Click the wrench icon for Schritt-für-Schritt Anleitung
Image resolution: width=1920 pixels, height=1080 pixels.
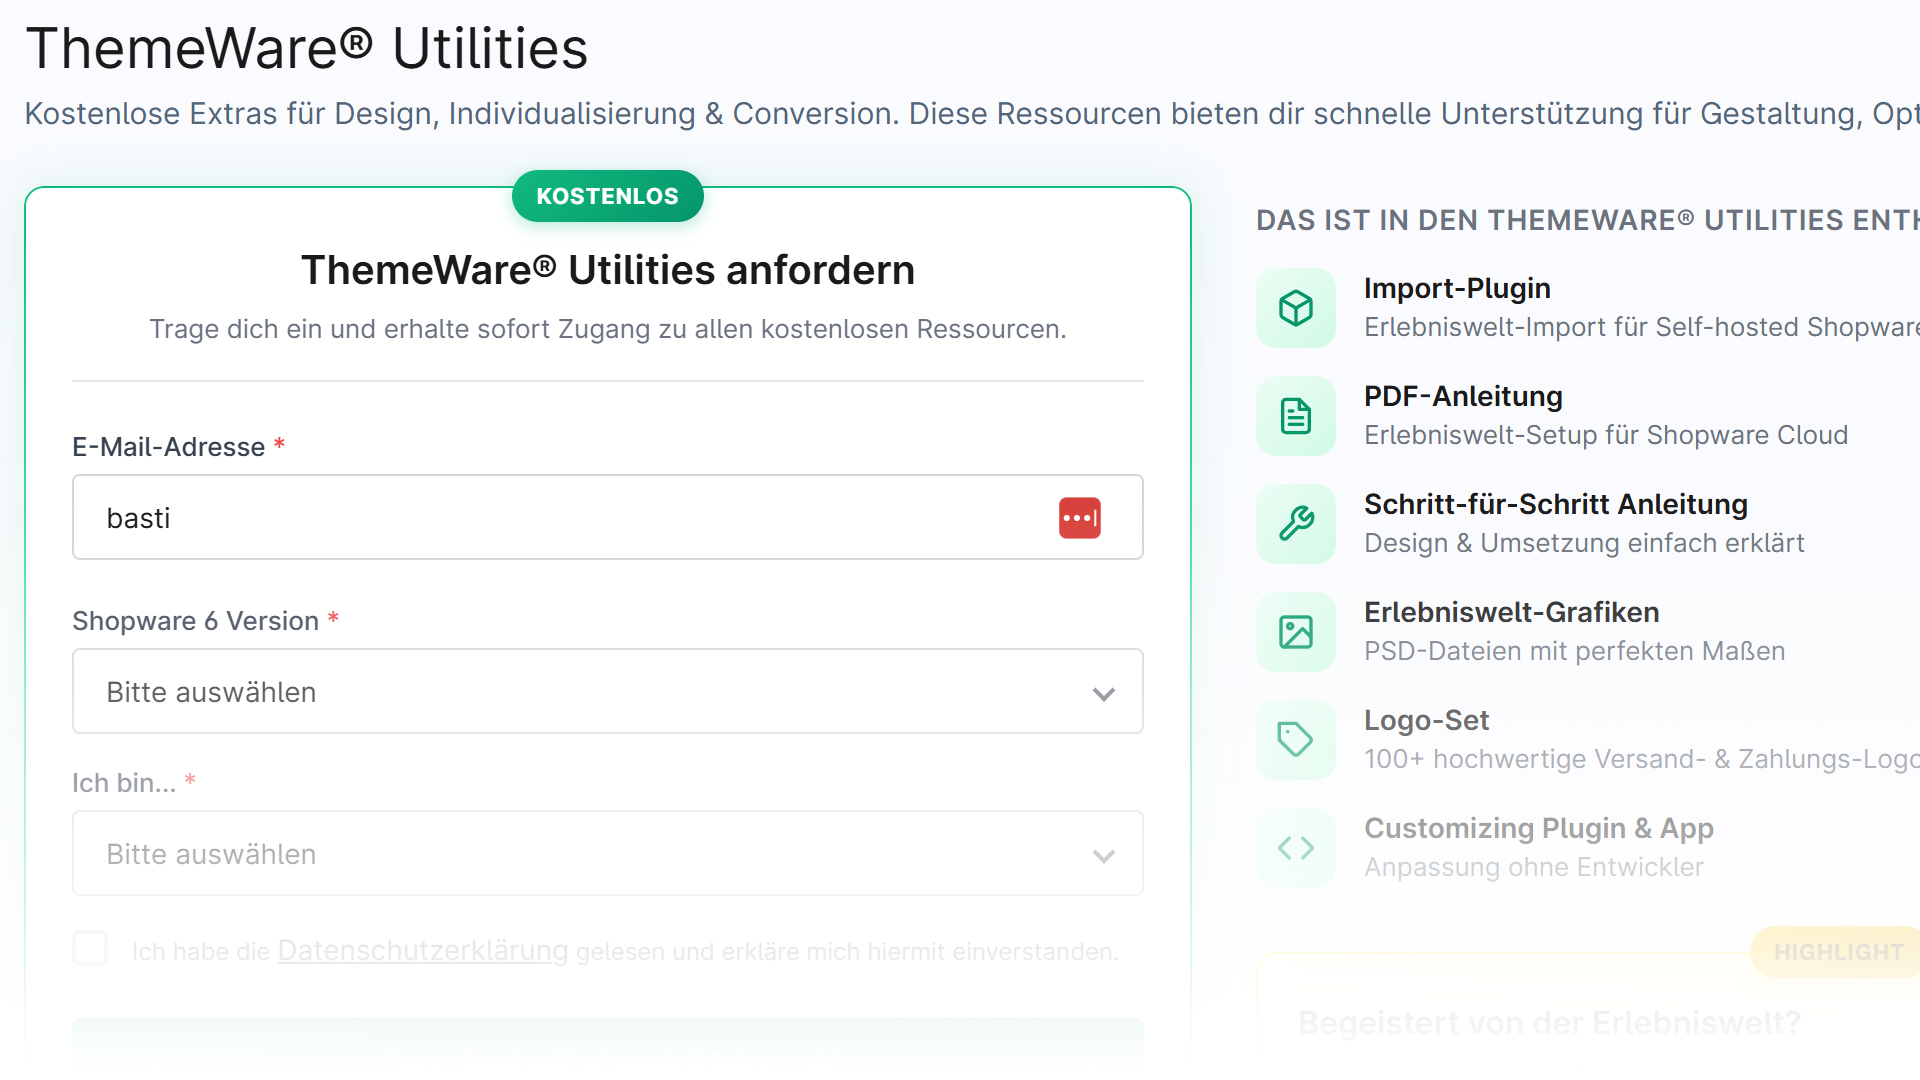click(1296, 524)
